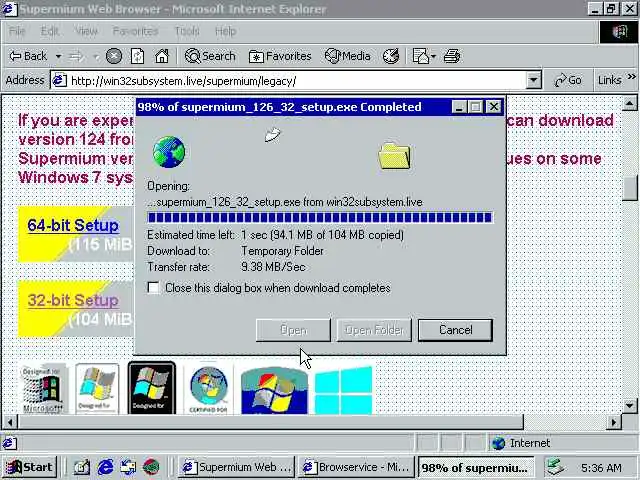Click in the Address bar URL field
Viewport: 640px width, 480px height.
pos(296,80)
